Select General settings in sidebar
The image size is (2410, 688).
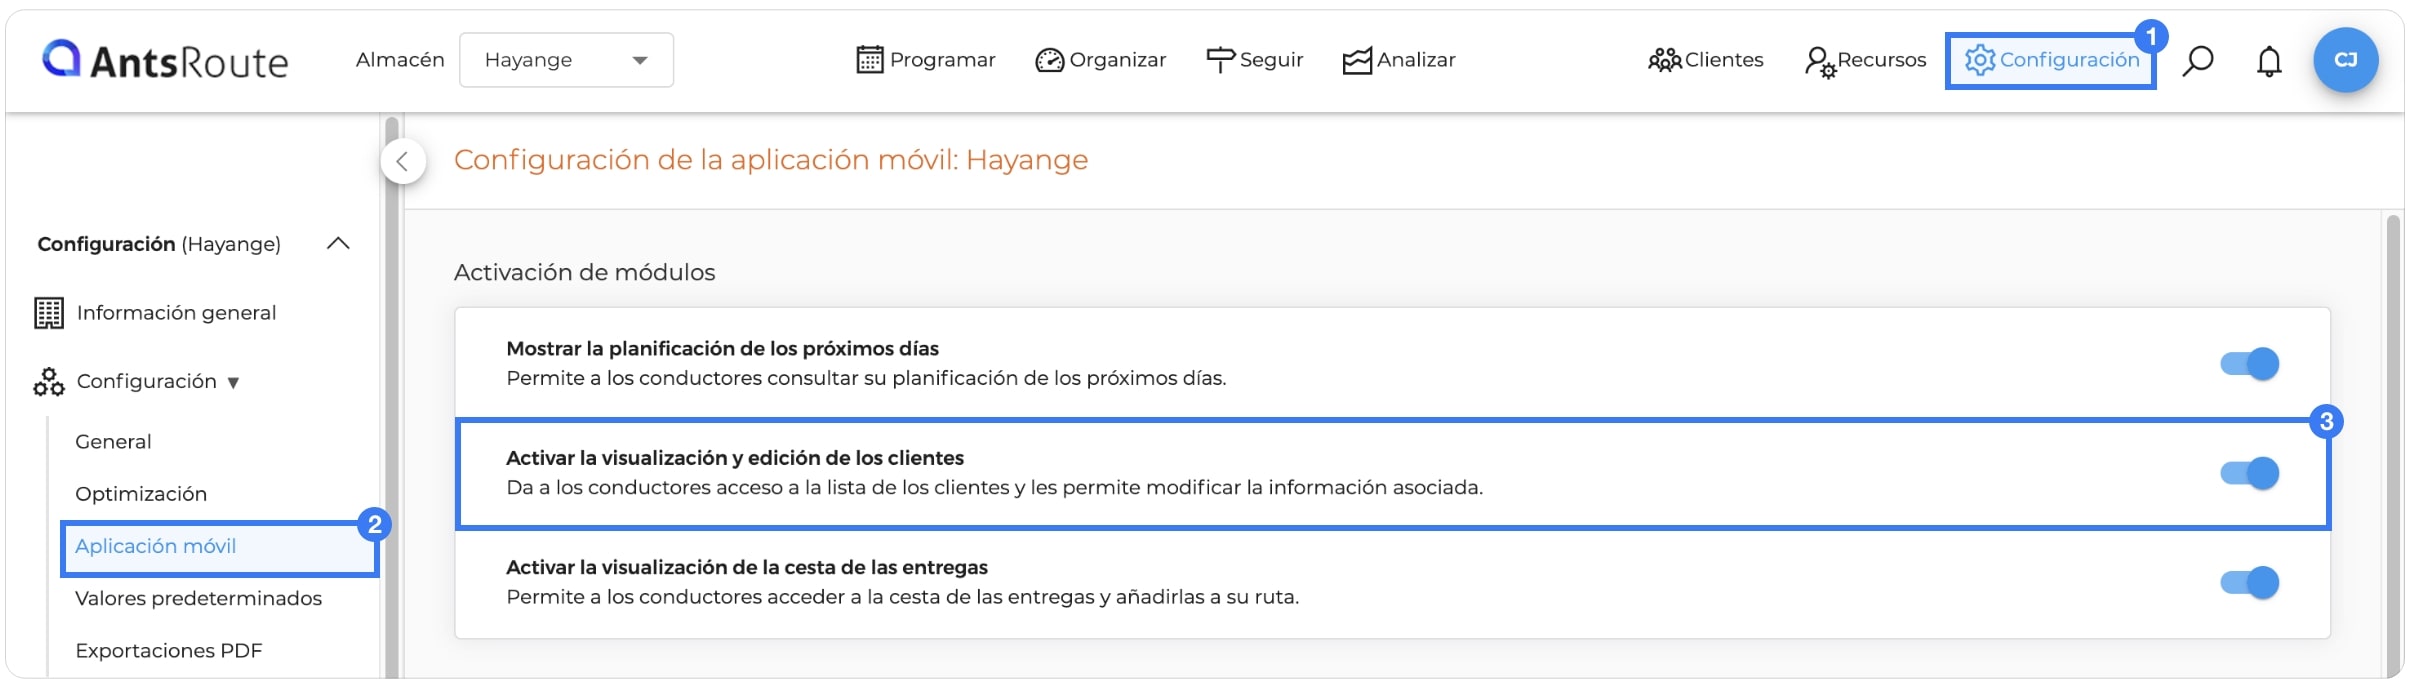point(113,442)
